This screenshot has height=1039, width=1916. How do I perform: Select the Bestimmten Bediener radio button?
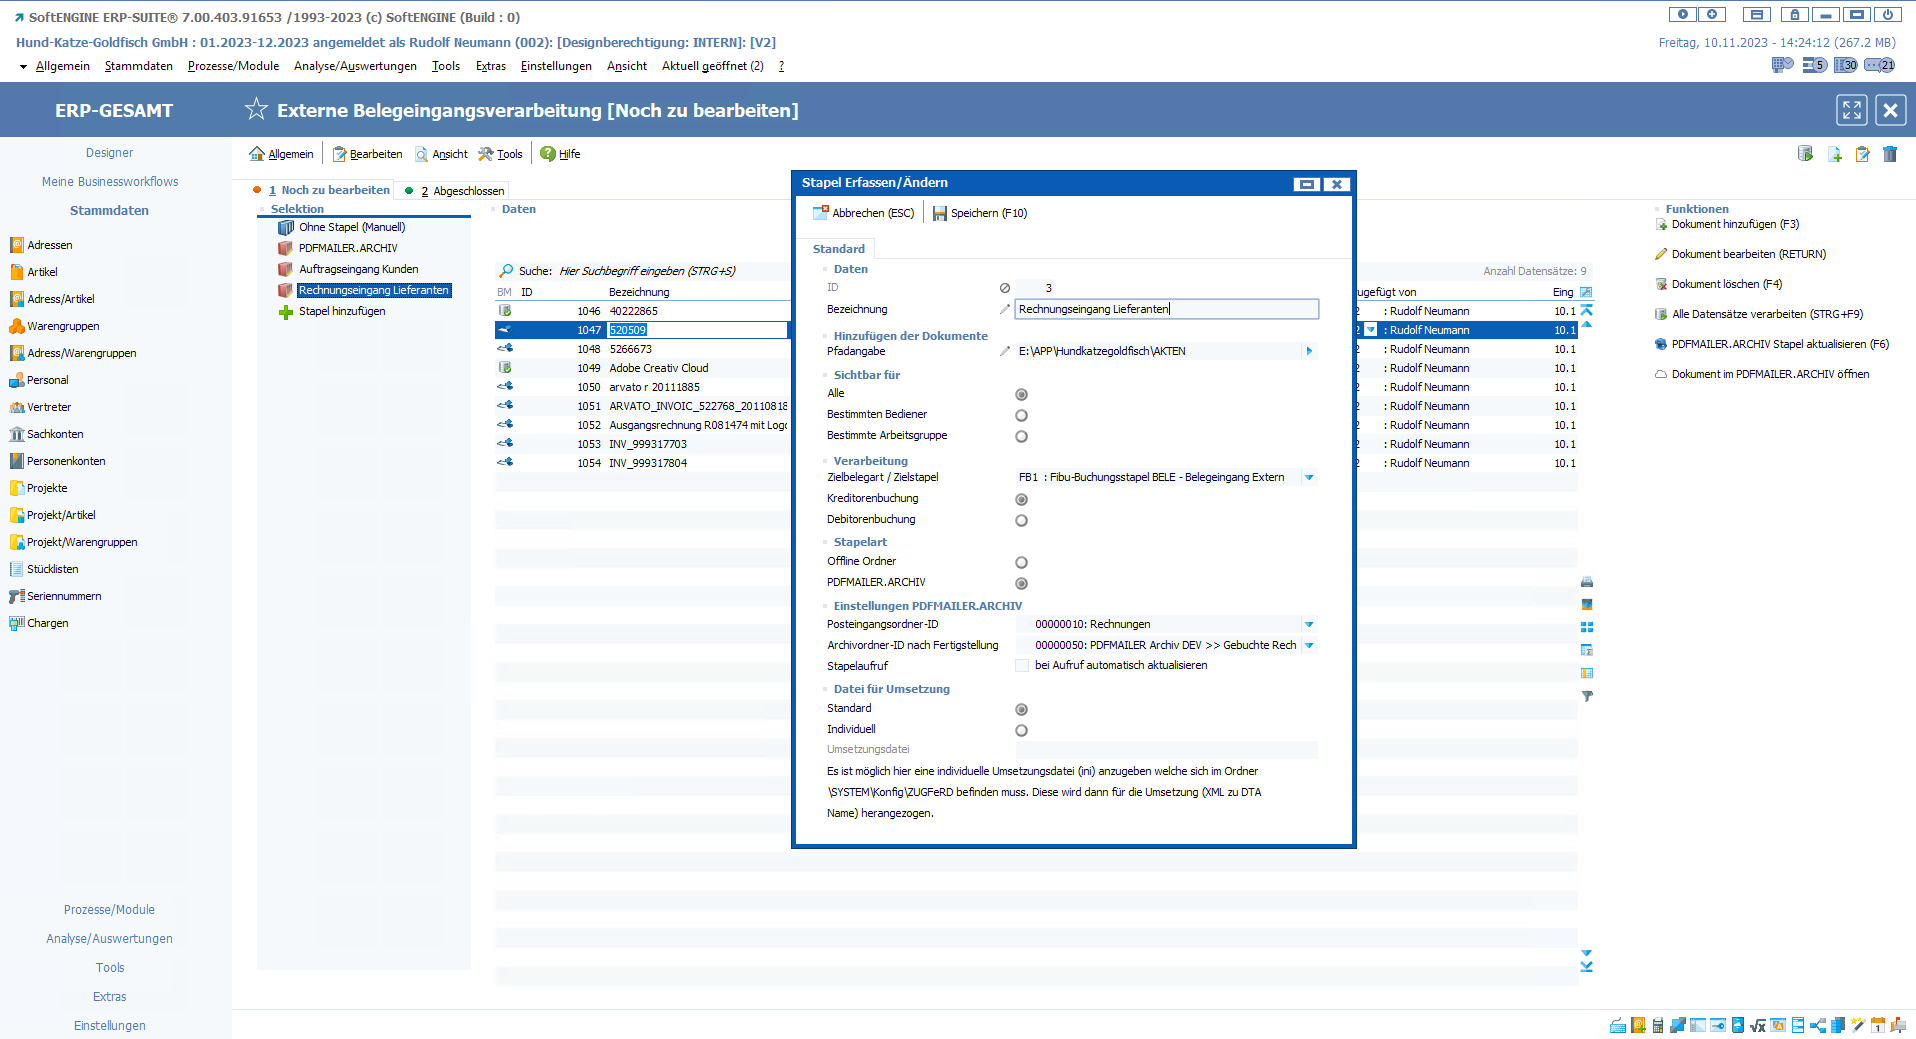[x=1021, y=415]
